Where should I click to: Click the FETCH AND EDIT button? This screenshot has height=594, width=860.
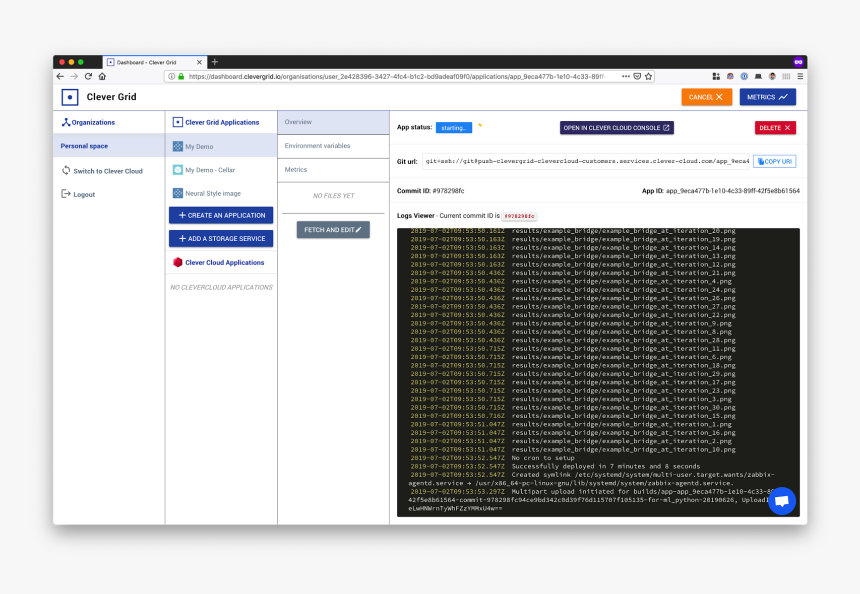(x=333, y=230)
